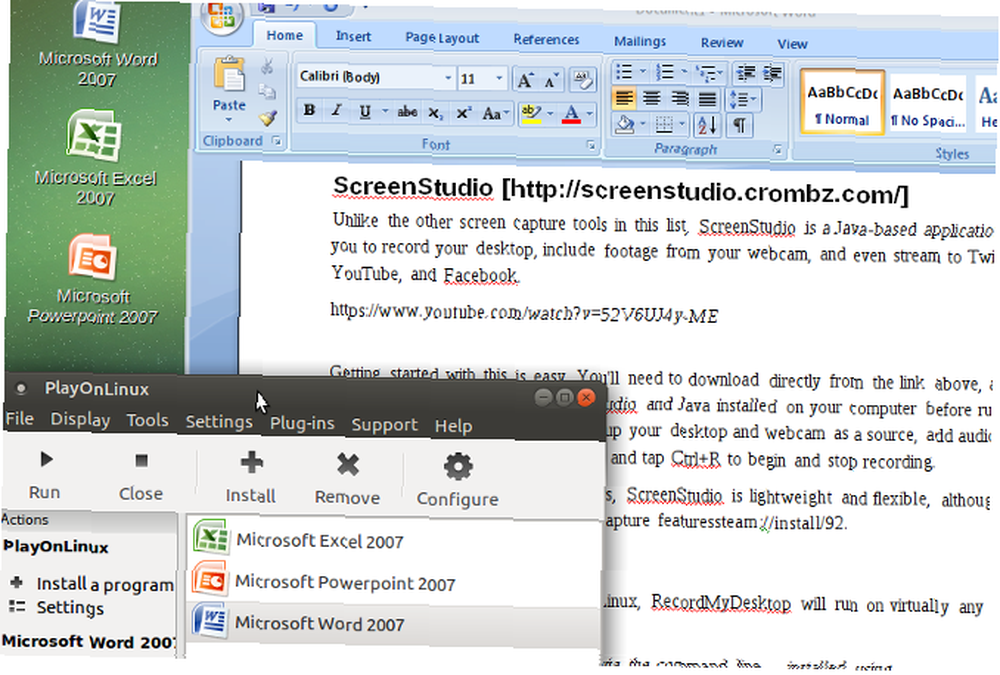Click the Shading paint bucket icon
This screenshot has width=1000, height=675.
coord(626,124)
